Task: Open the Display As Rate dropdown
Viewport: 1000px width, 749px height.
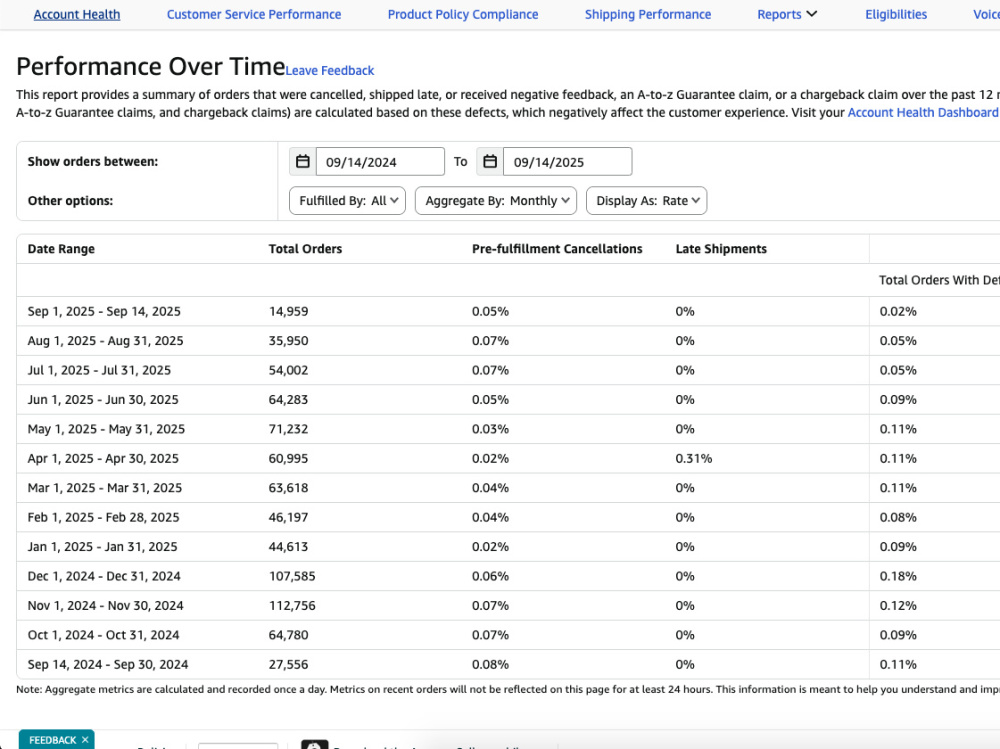Action: [647, 200]
